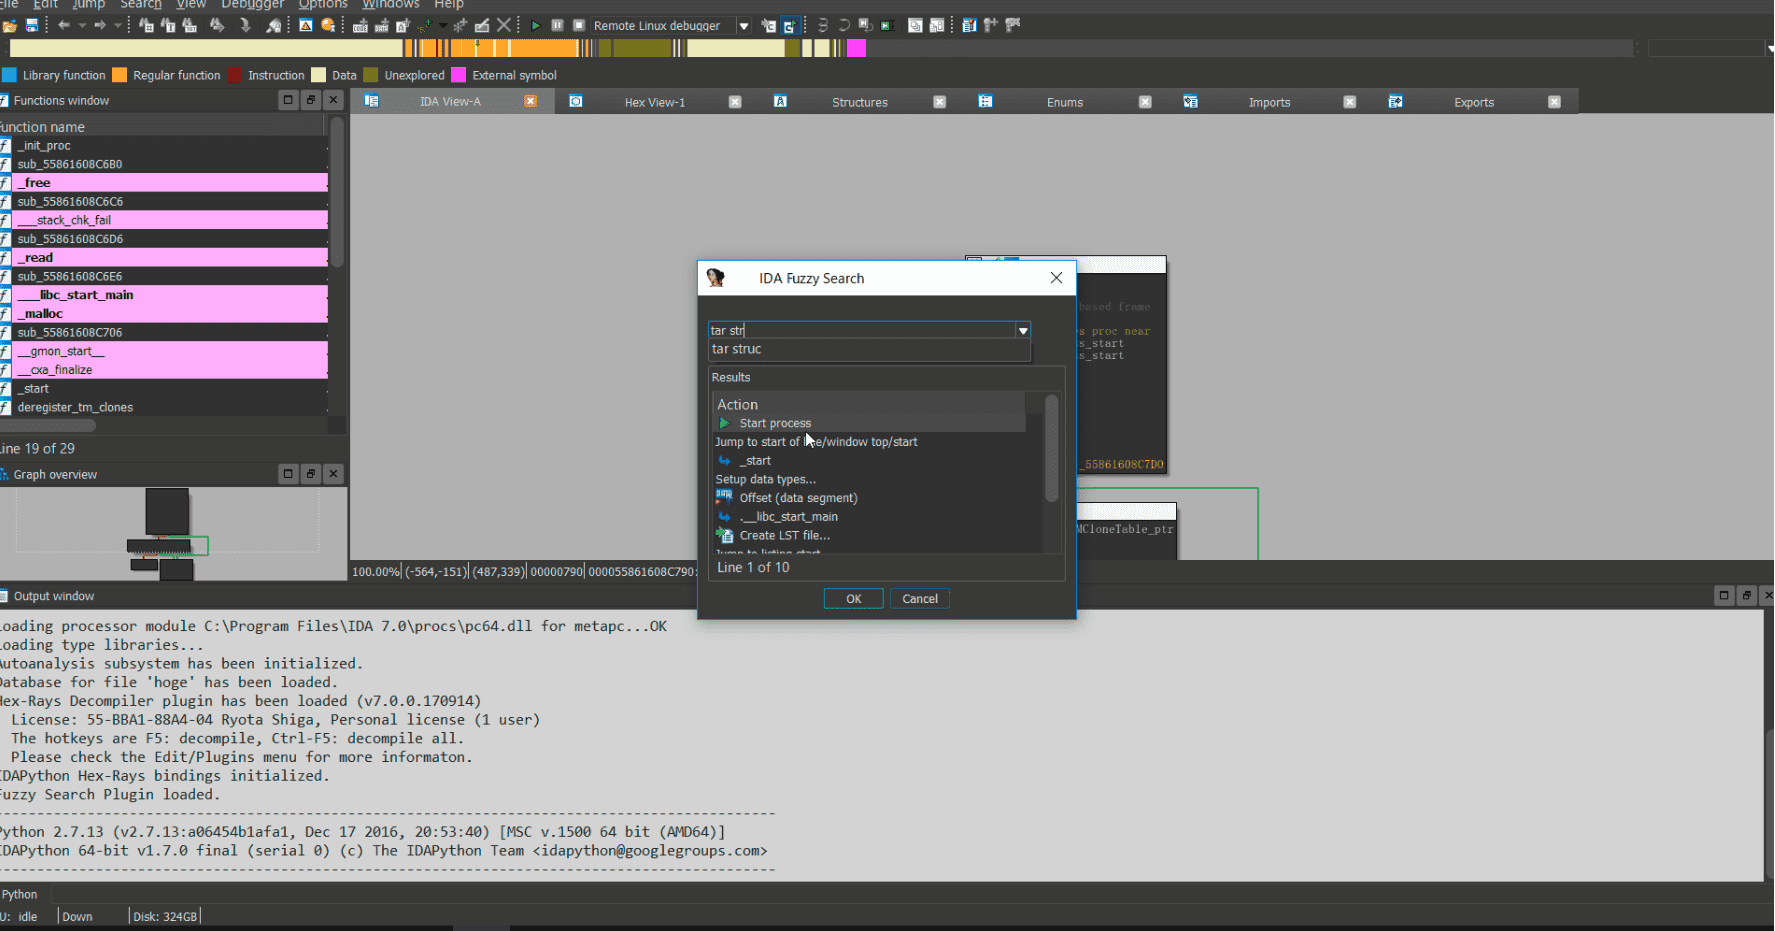Open the Debugger menu
This screenshot has height=931, width=1775.
coord(253,4)
